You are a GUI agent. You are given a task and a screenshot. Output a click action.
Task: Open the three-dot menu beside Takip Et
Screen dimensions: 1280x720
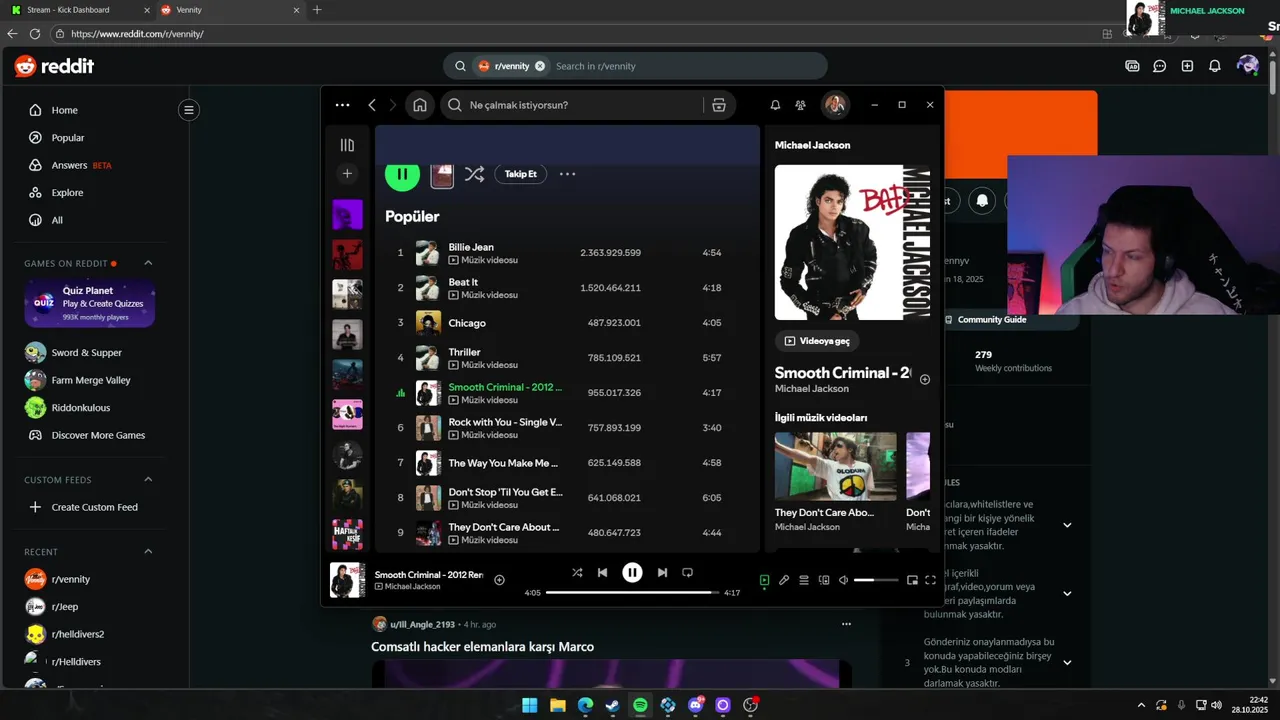click(x=567, y=174)
